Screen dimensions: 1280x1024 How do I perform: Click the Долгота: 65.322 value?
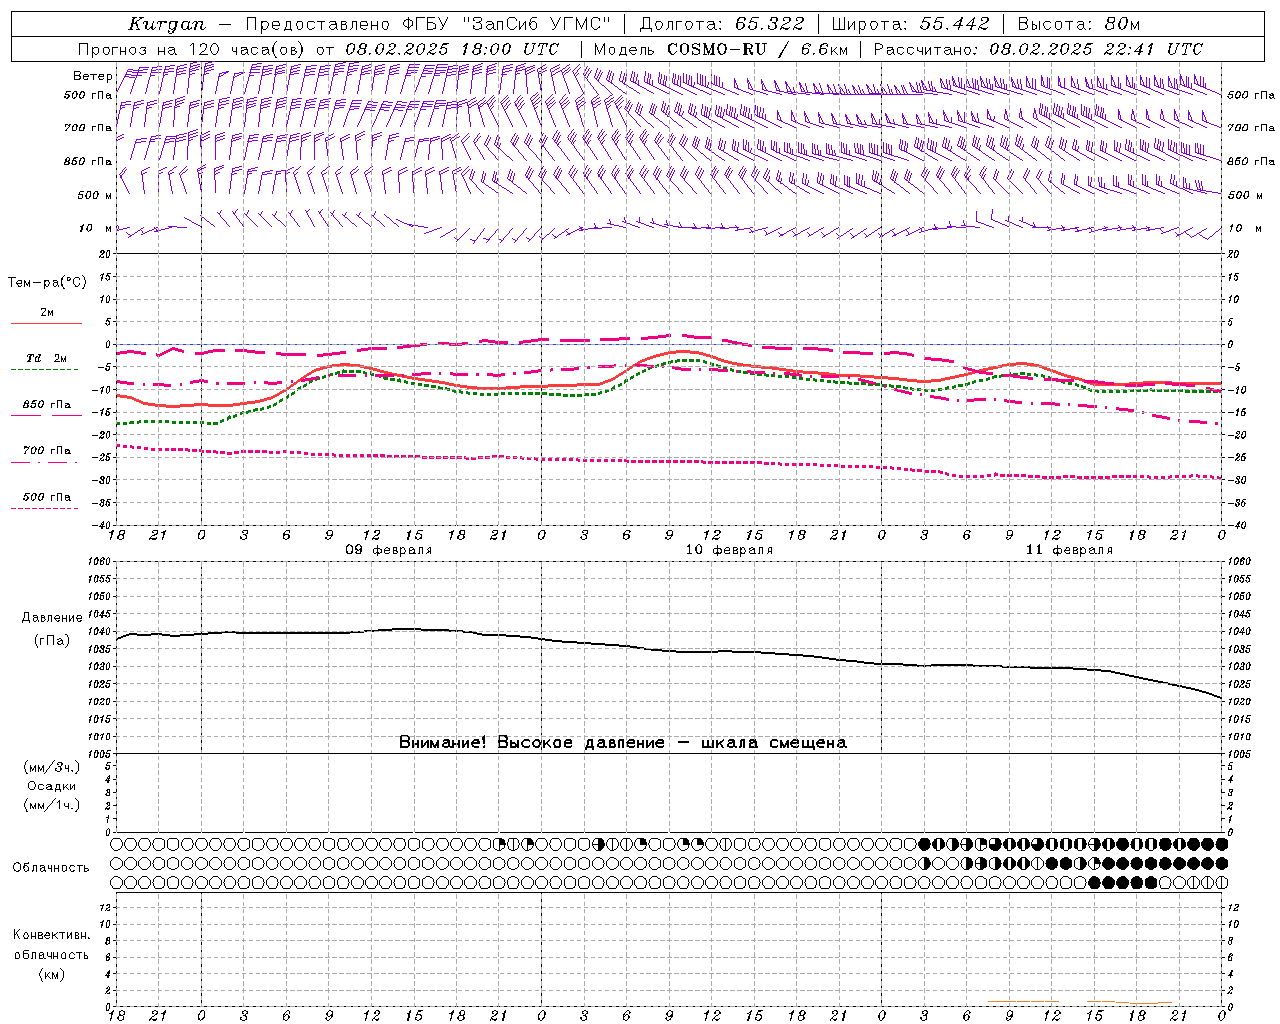tap(721, 24)
